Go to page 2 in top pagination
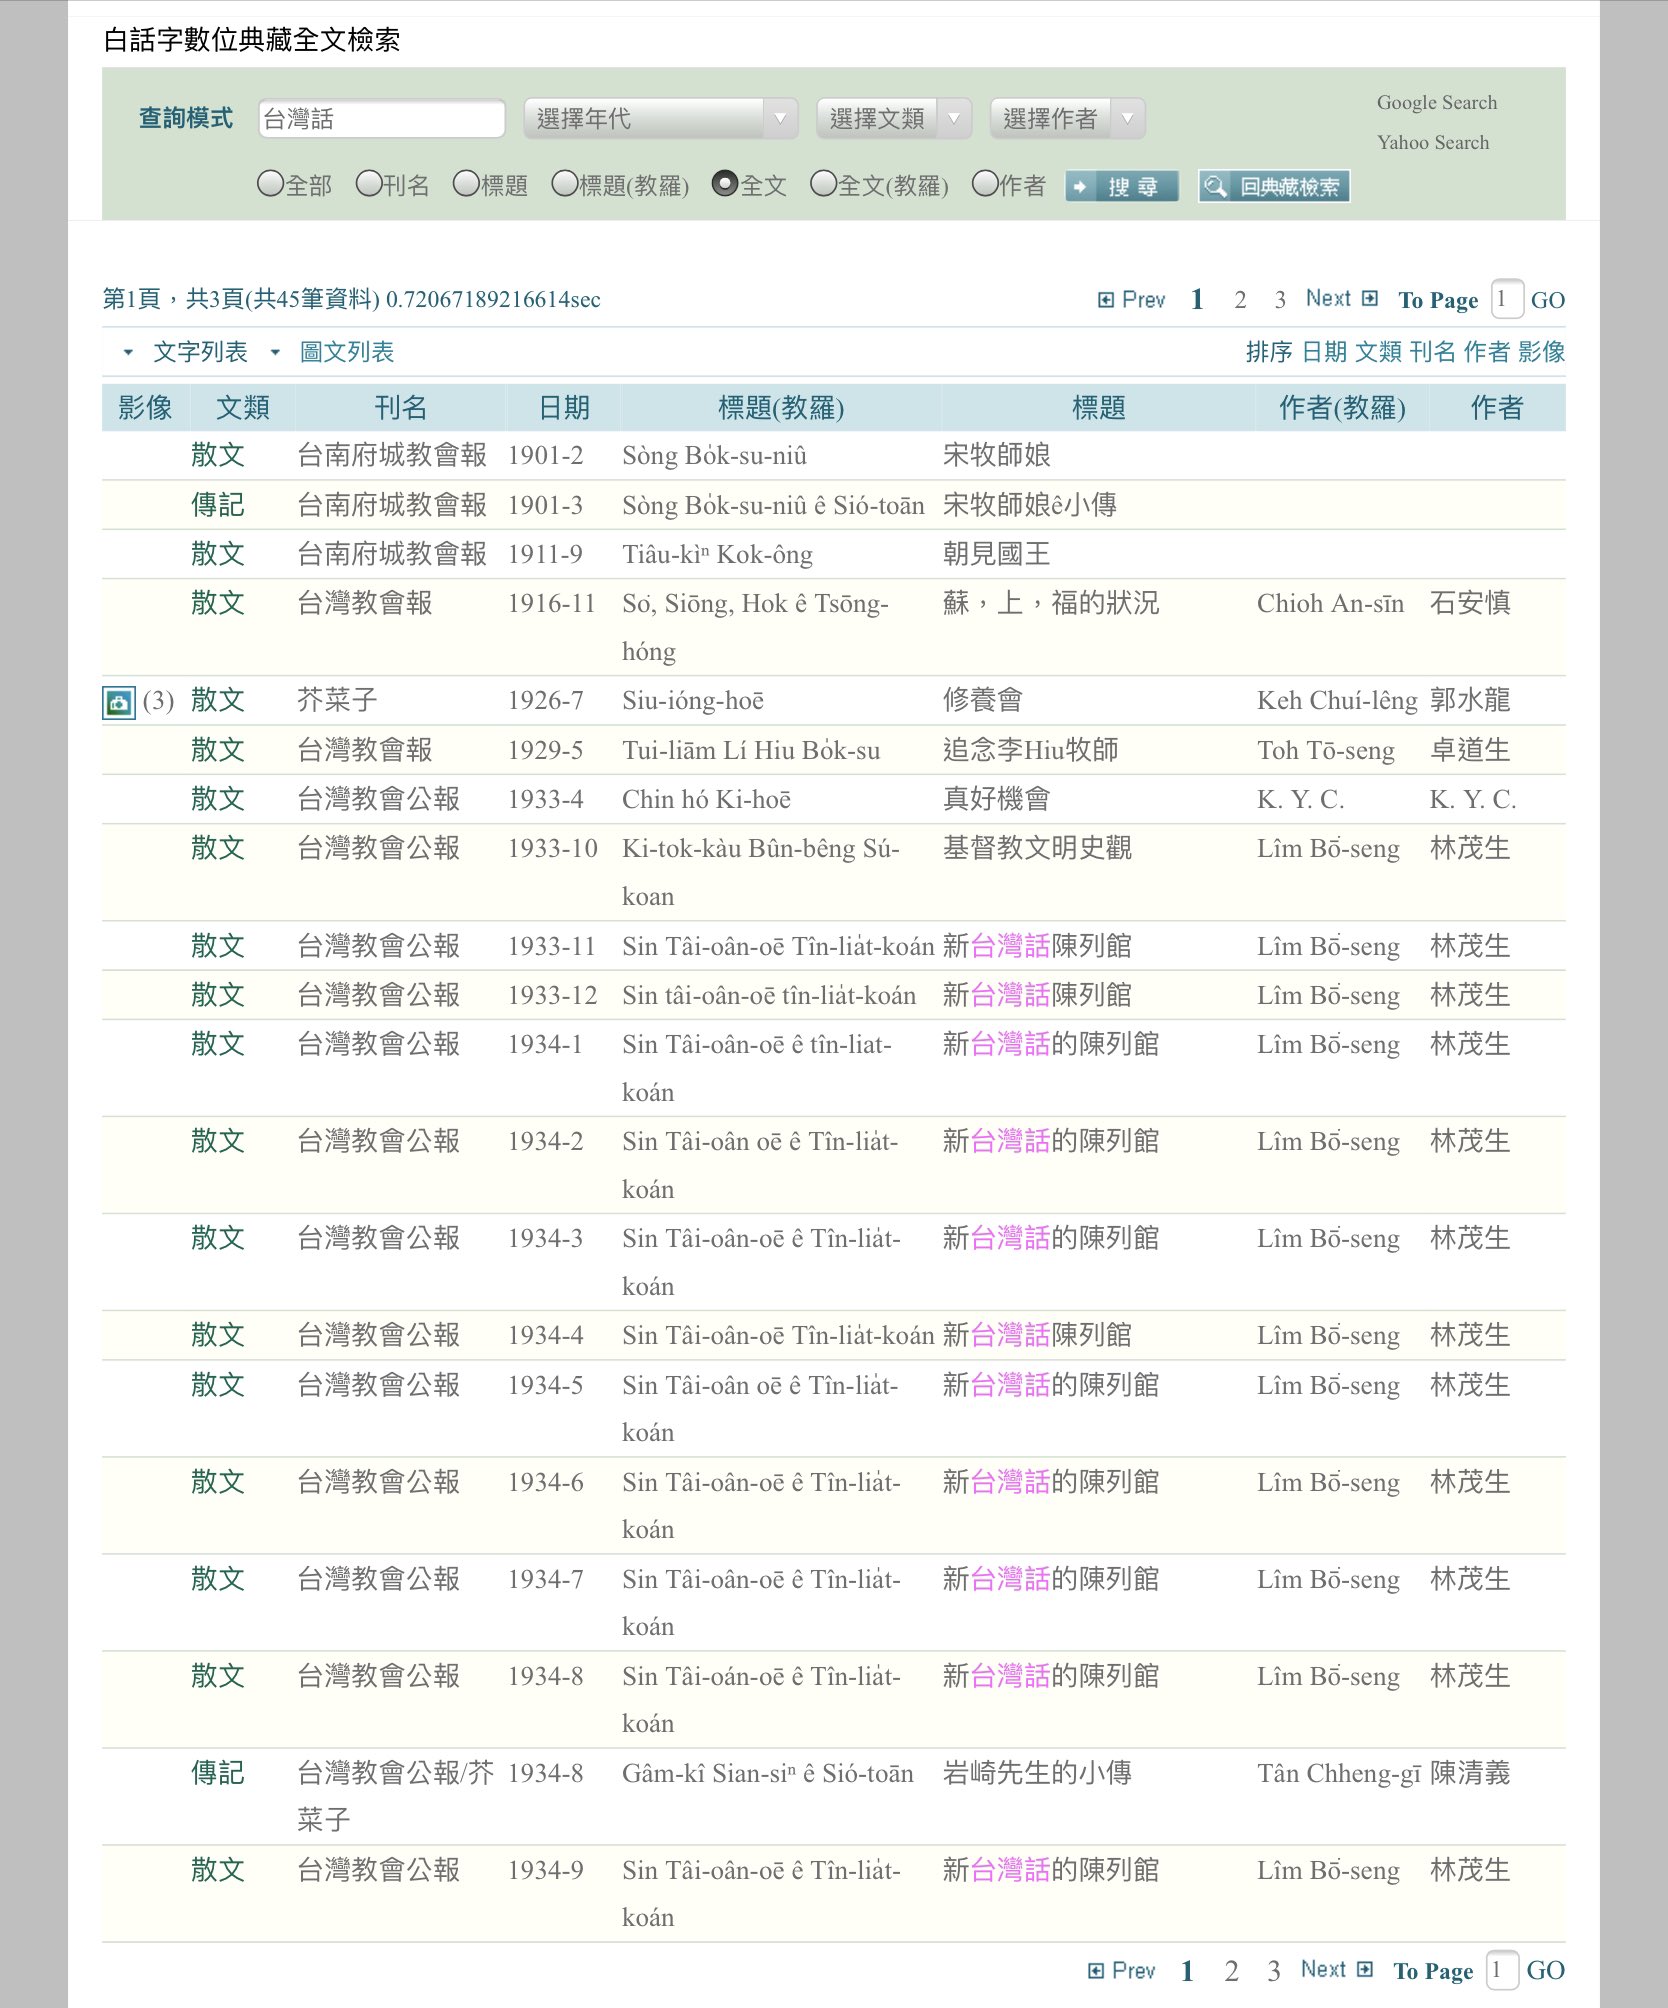This screenshot has height=2008, width=1668. click(x=1240, y=300)
